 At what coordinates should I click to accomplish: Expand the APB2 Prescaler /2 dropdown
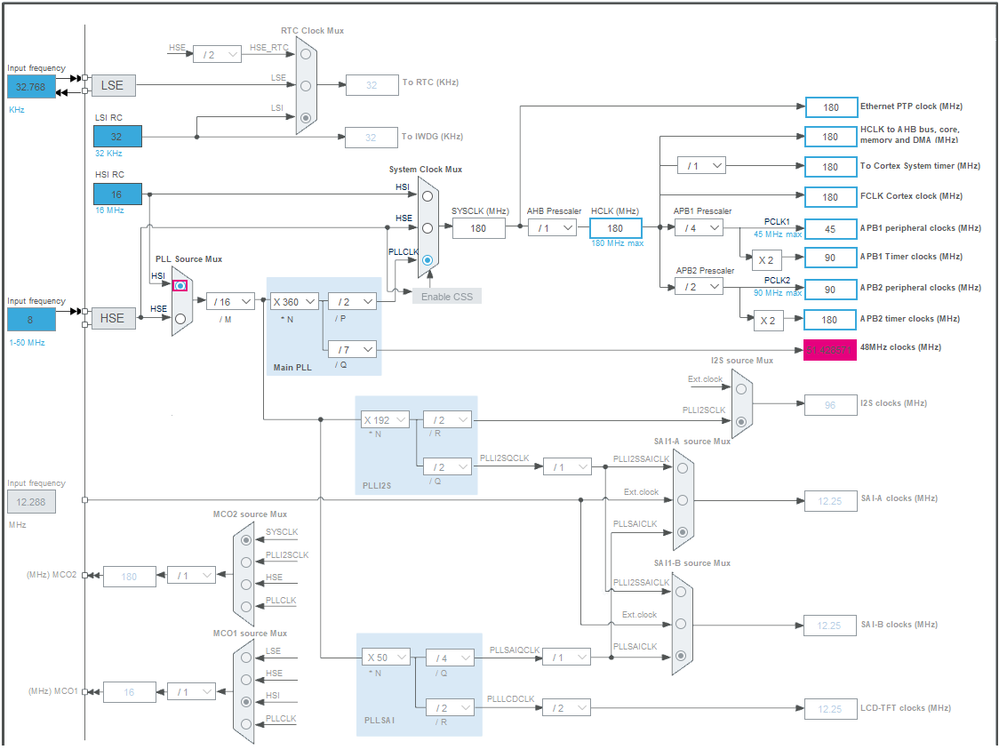[700, 287]
